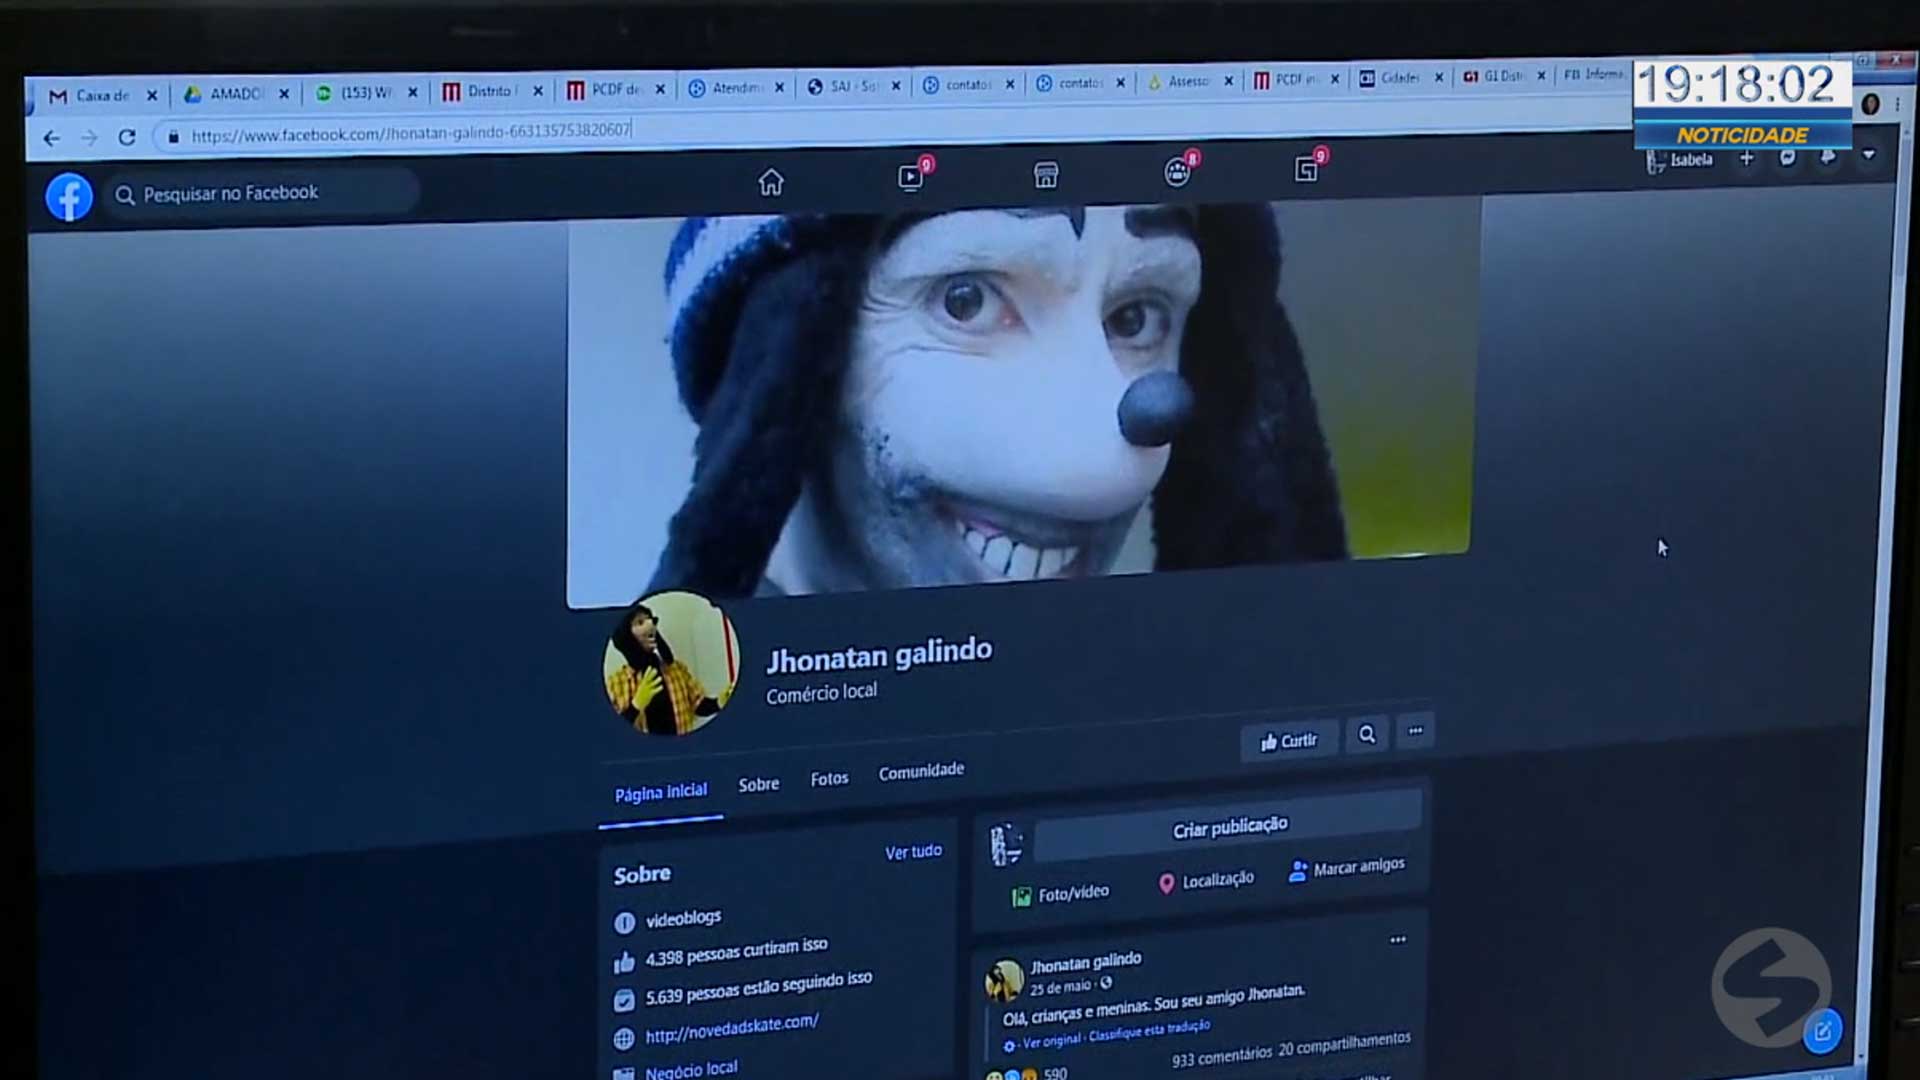This screenshot has height=1080, width=1920.
Task: Reload the page with refresh icon
Action: tap(126, 137)
